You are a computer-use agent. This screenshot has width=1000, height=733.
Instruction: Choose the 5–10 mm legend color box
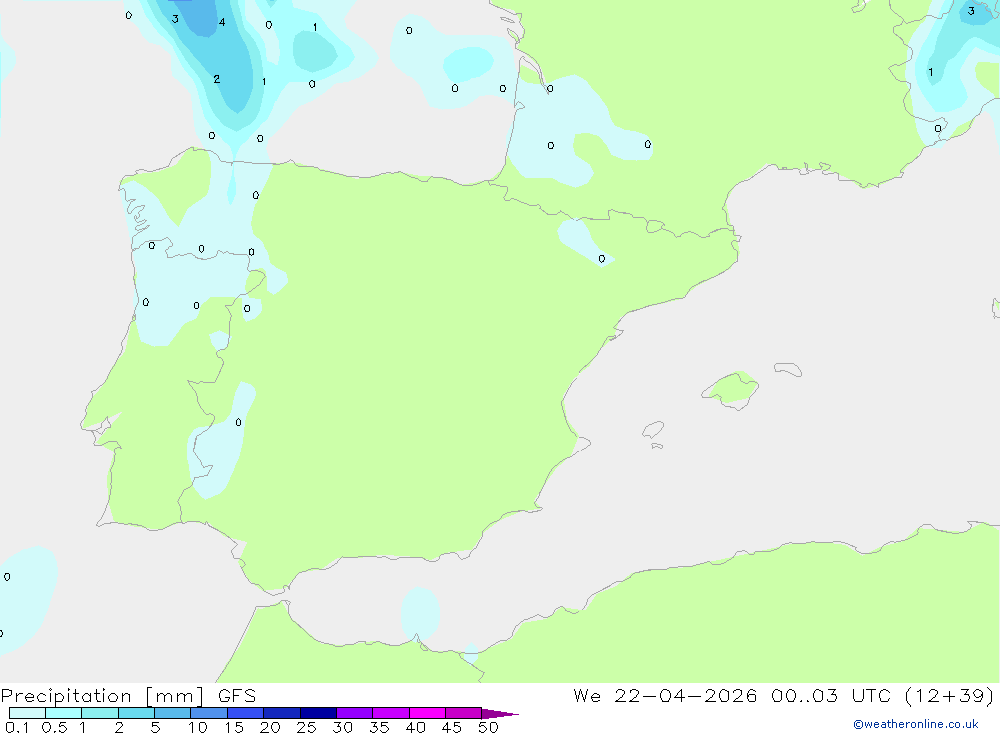[x=173, y=713]
